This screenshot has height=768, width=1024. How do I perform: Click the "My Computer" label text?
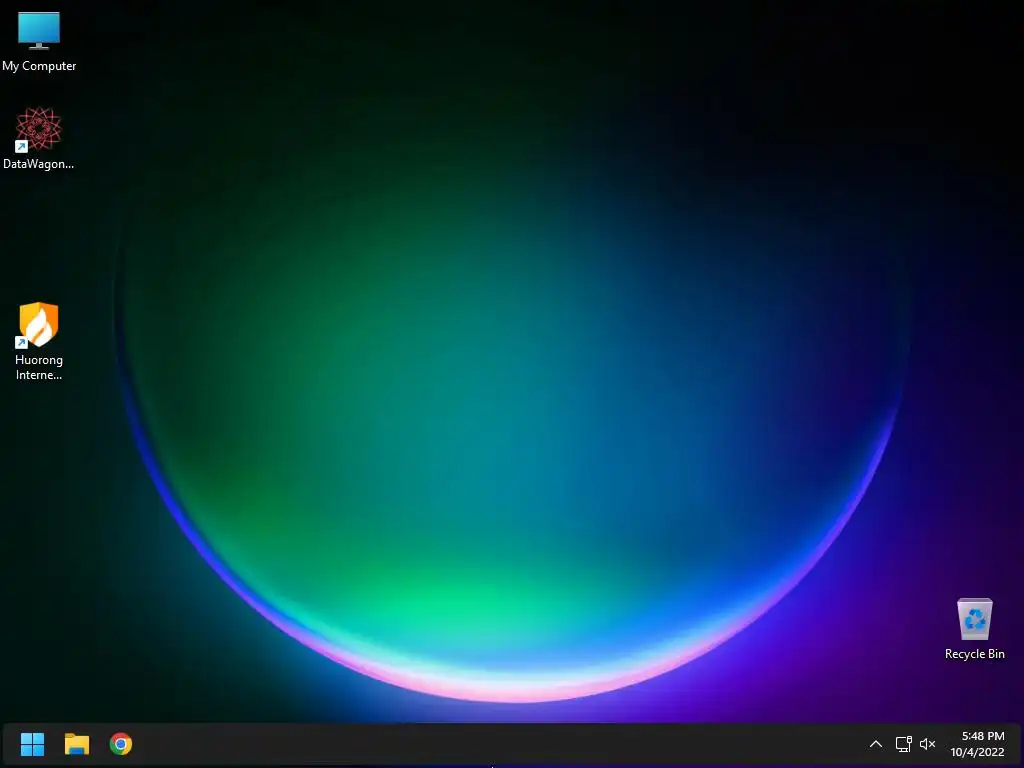pos(39,66)
